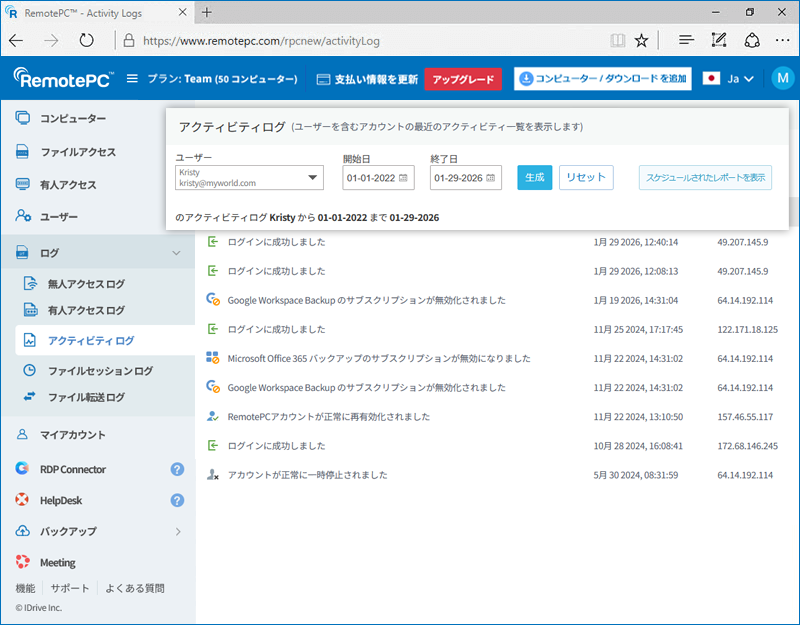Click the 生成 button
The height and width of the screenshot is (625, 800).
pyautogui.click(x=535, y=177)
